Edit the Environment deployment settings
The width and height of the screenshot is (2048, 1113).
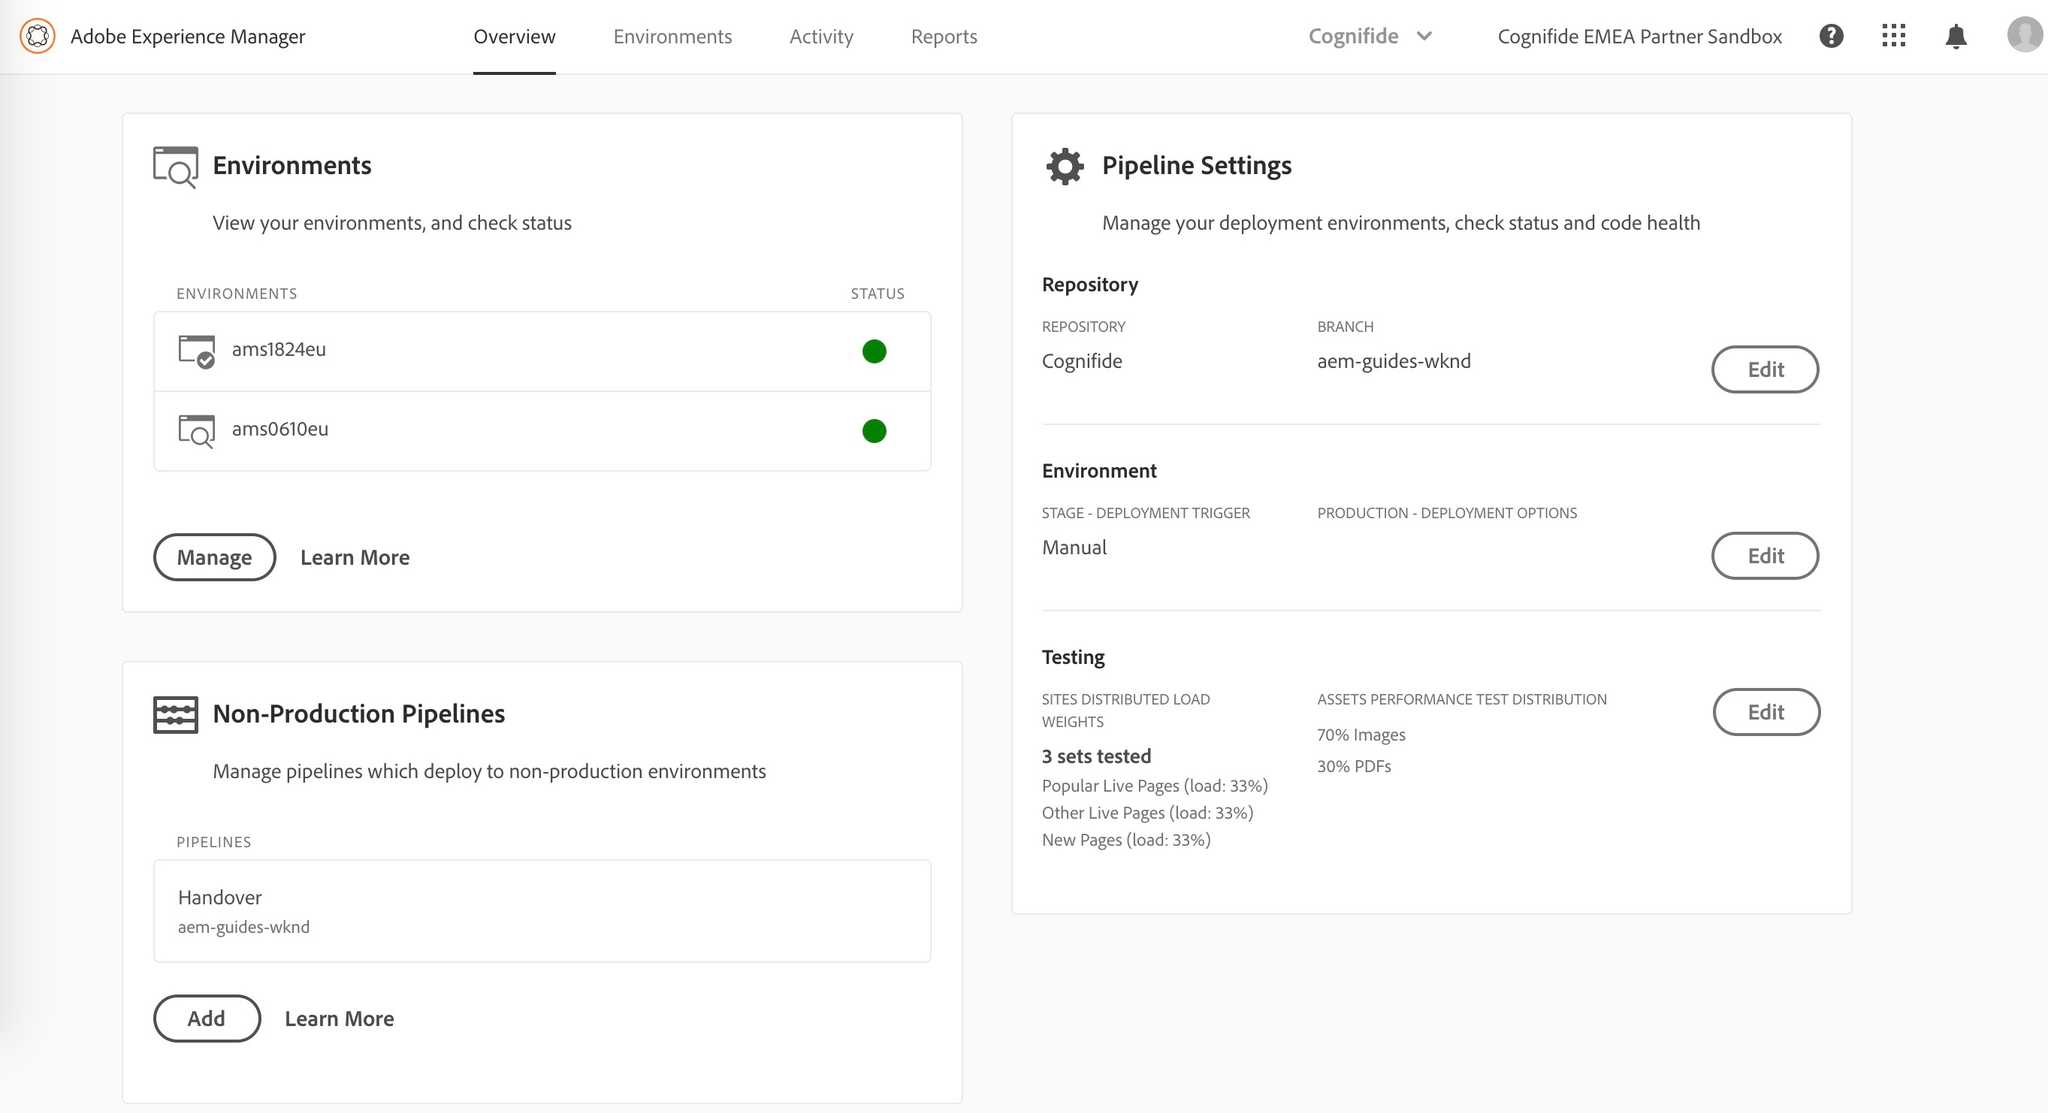tap(1765, 555)
